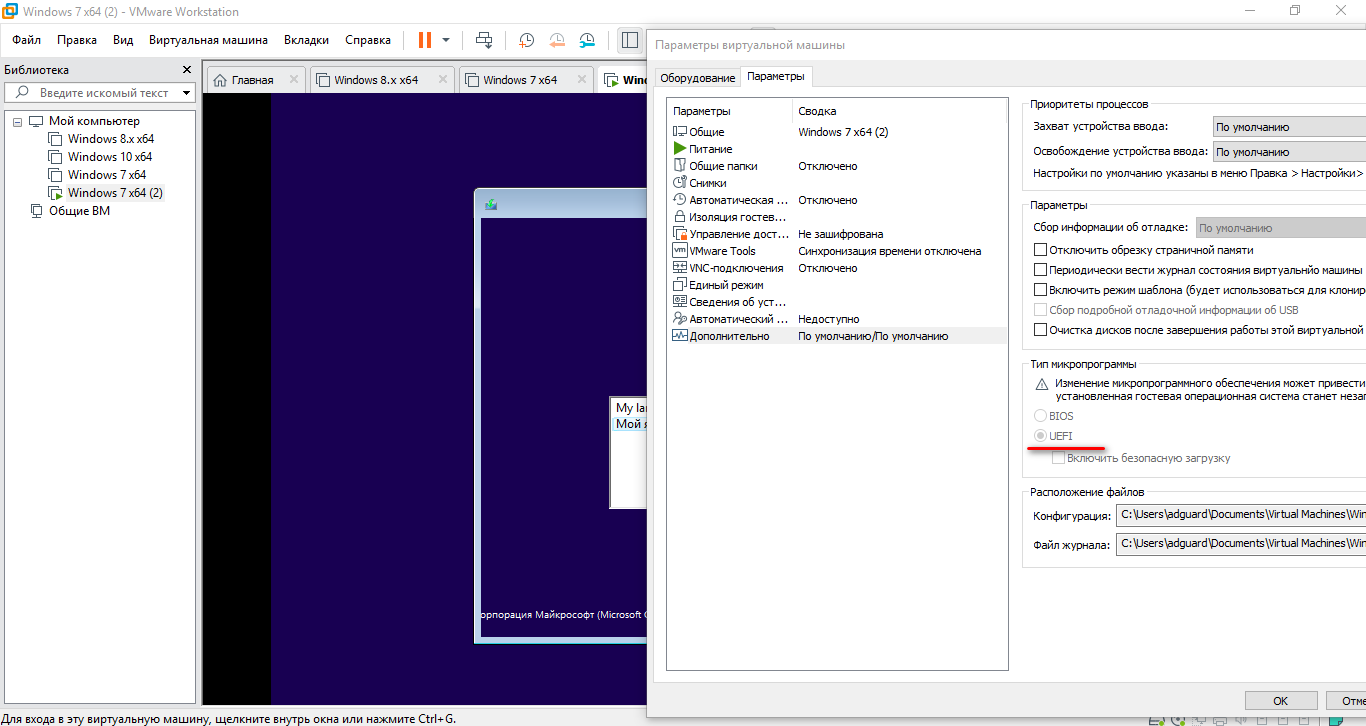Open the Справка menu
Screen dimensions: 1366x726
click(368, 40)
